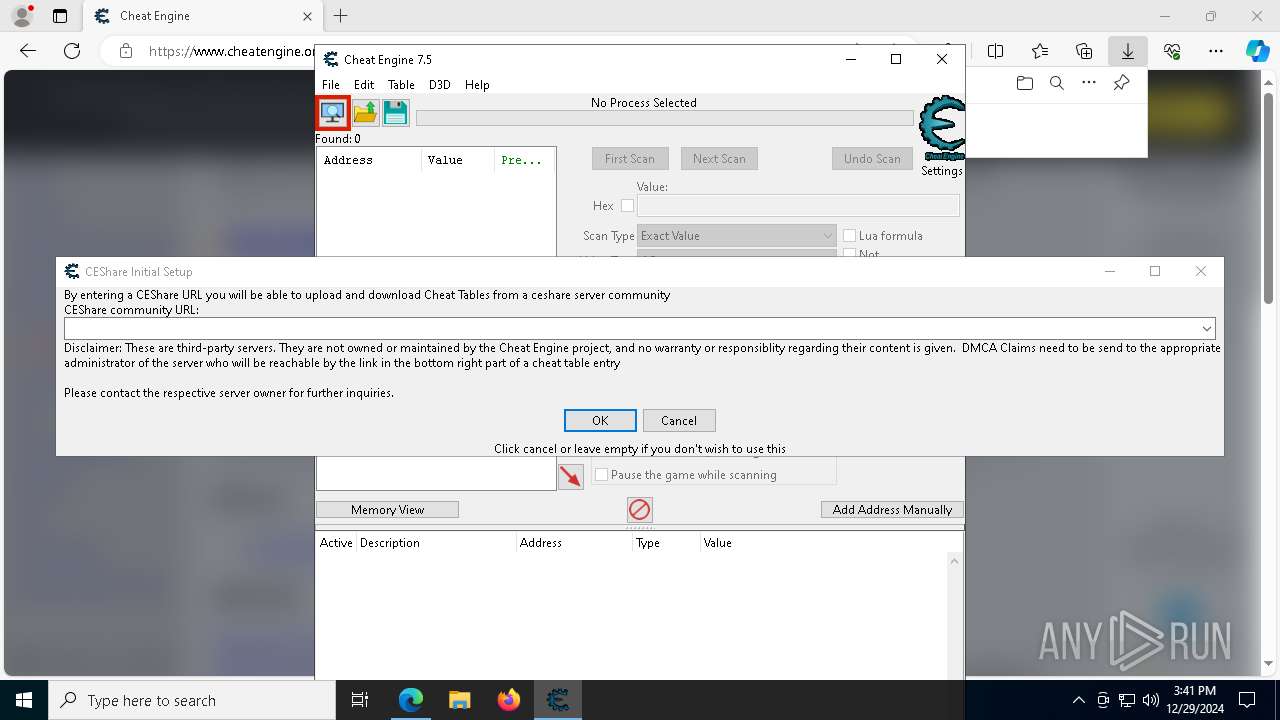Screen dimensions: 1280x720
Task: Click OK in CEShare Initial Setup
Action: point(600,421)
